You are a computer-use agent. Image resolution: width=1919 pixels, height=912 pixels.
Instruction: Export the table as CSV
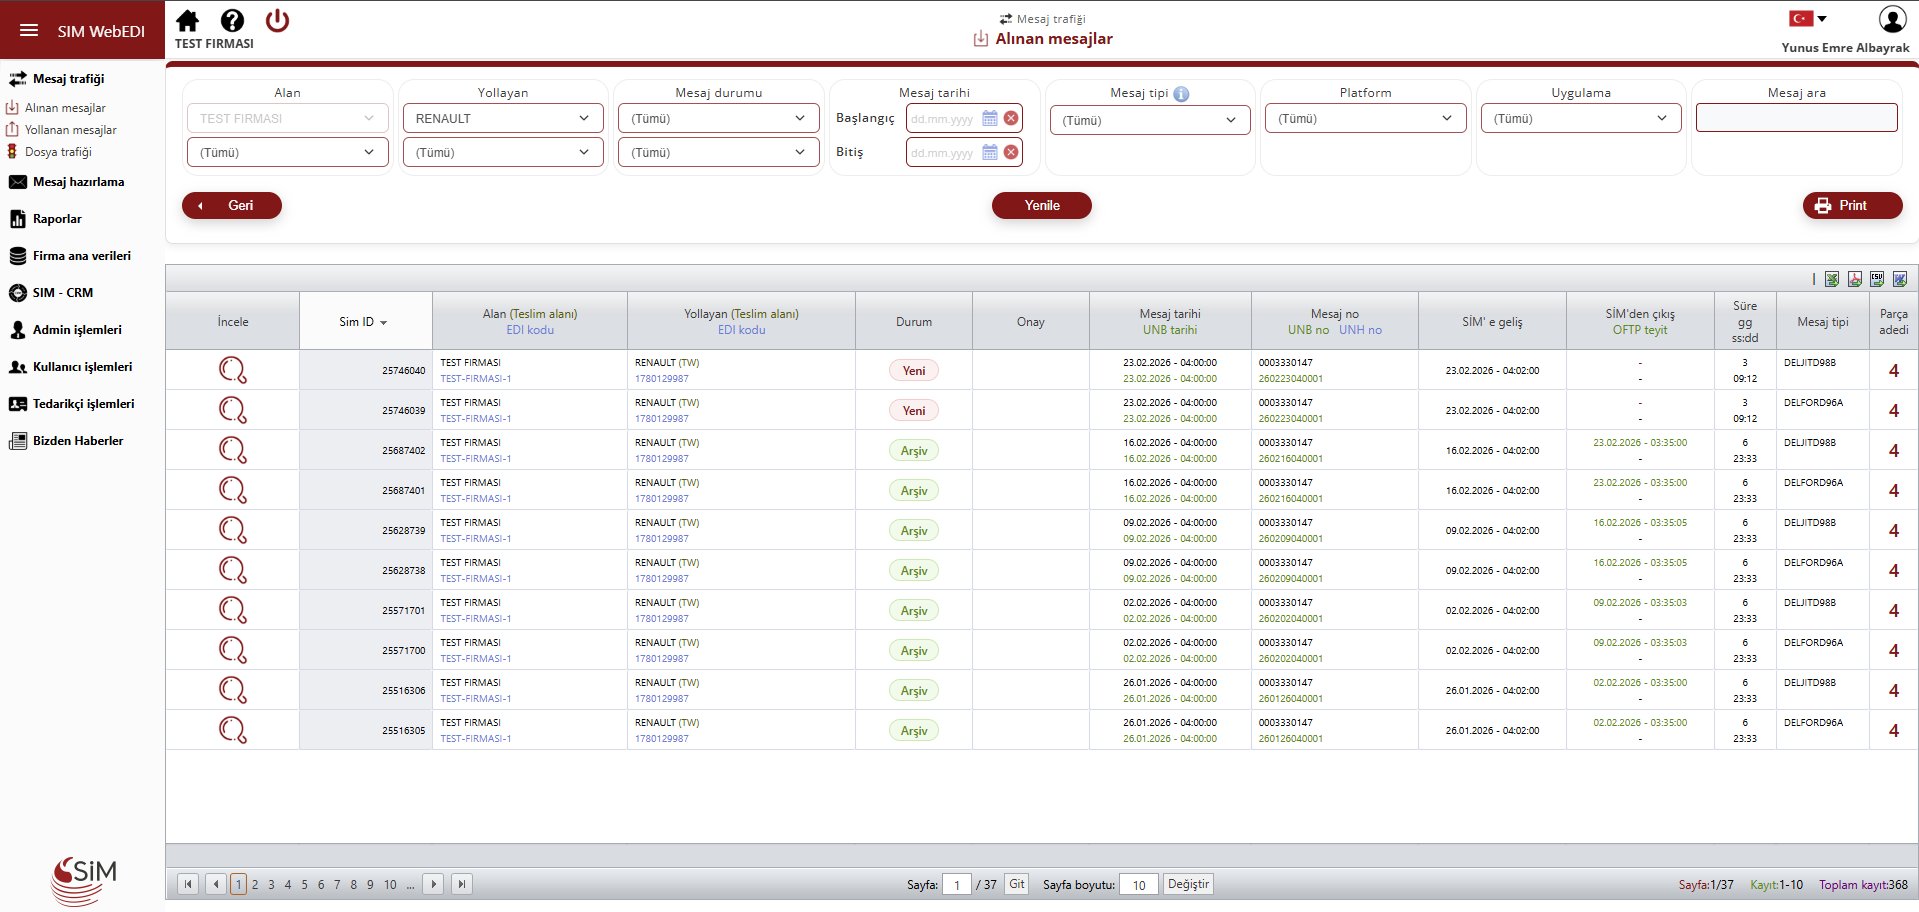1877,279
